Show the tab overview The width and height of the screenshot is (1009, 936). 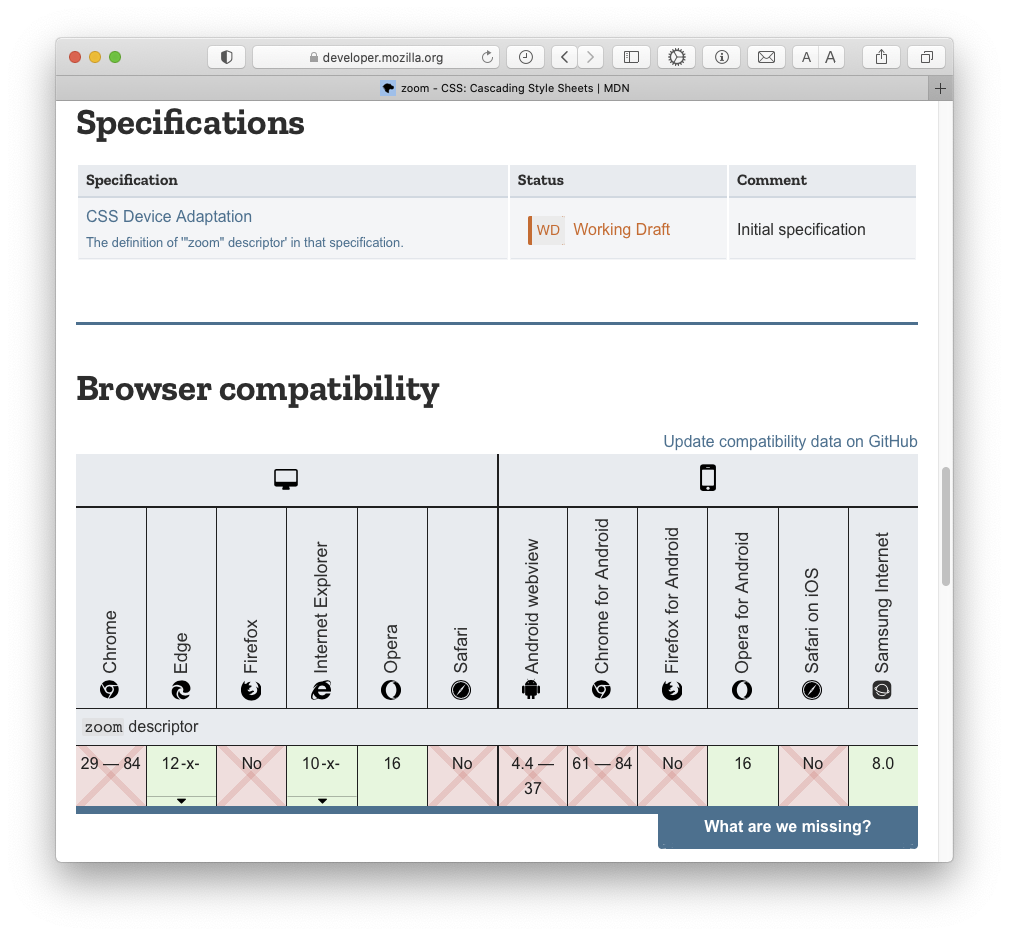(x=927, y=57)
